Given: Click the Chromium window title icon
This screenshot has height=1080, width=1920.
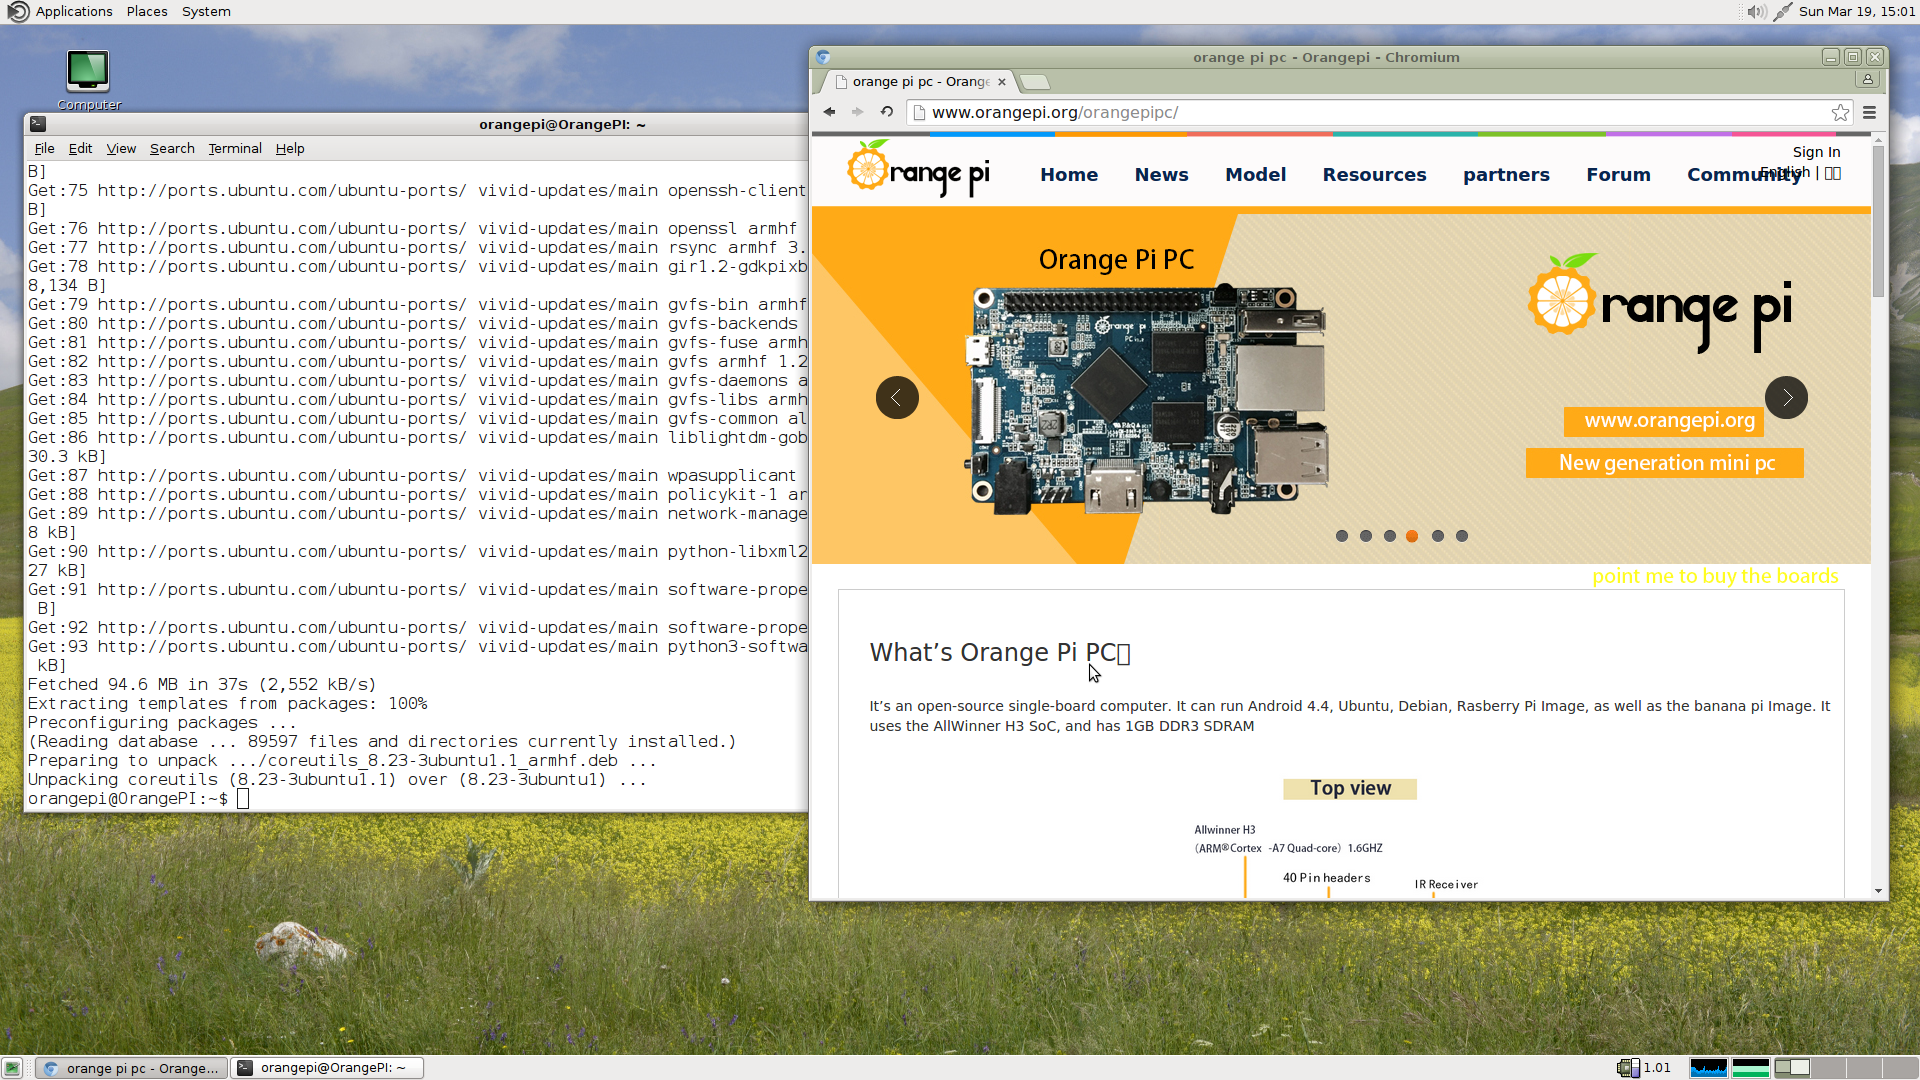Looking at the screenshot, I should (823, 57).
